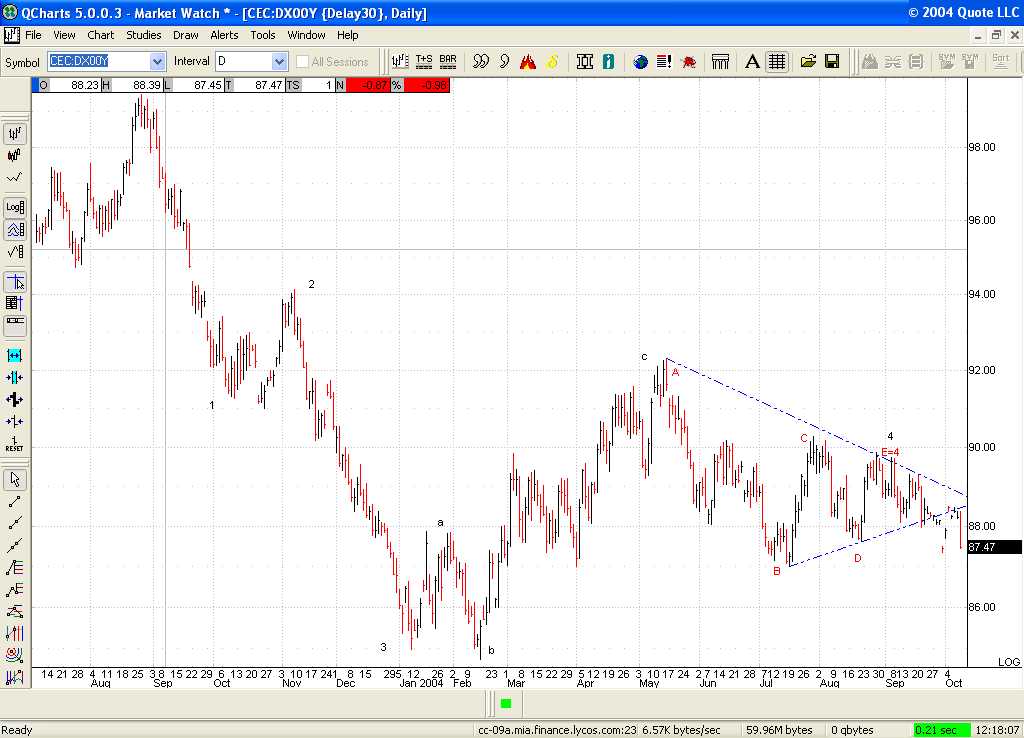This screenshot has height=738, width=1024.
Task: Select the arrow pointer tool
Action: [x=14, y=480]
